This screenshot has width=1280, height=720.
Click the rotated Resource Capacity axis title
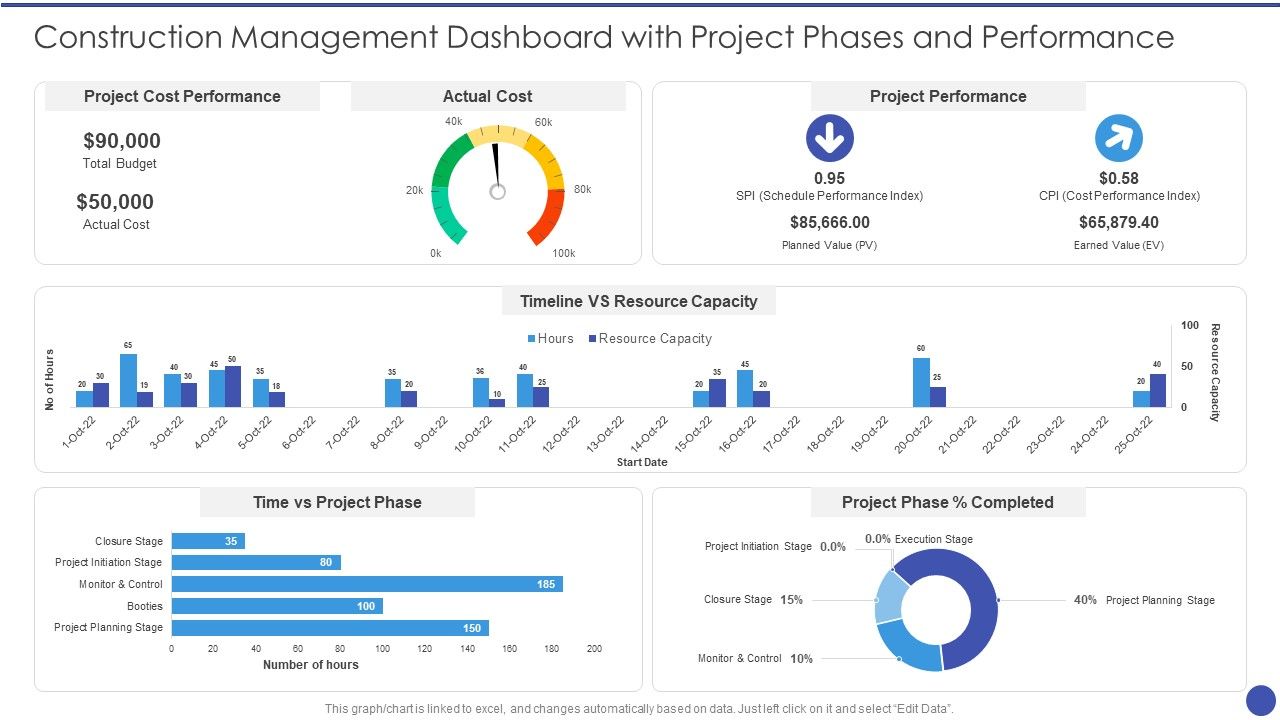point(1215,372)
